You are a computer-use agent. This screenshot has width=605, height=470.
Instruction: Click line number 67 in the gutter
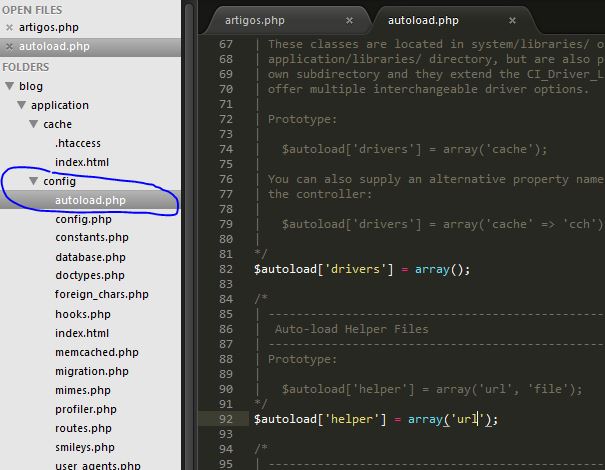tap(226, 44)
